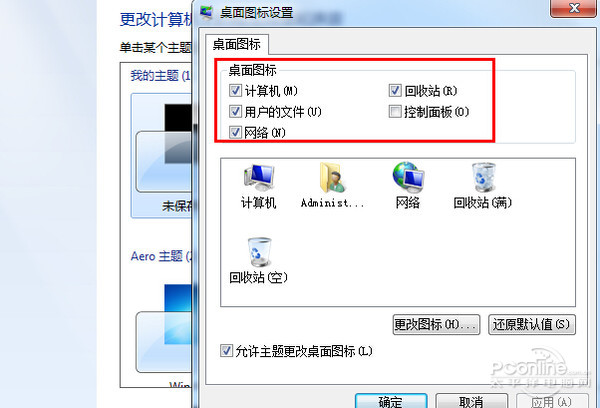Uncheck the 计算机(M) checkbox

(235, 91)
